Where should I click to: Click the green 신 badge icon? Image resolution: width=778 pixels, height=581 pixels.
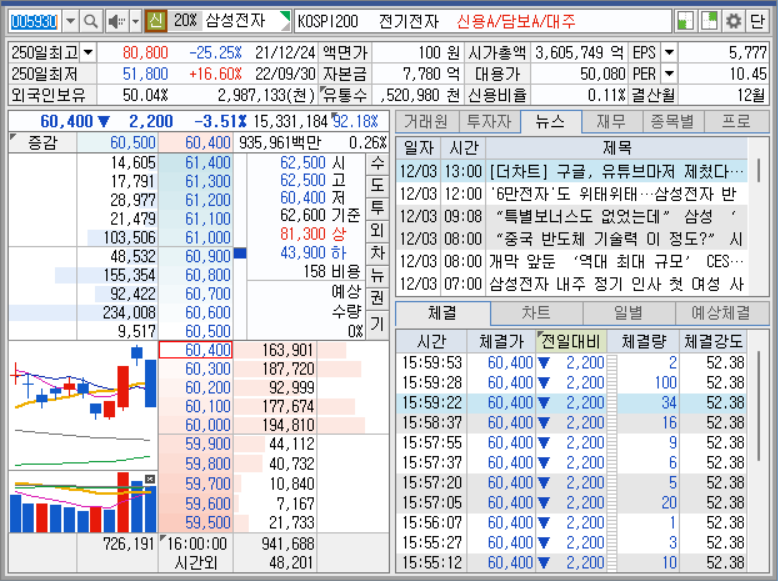[x=156, y=21]
